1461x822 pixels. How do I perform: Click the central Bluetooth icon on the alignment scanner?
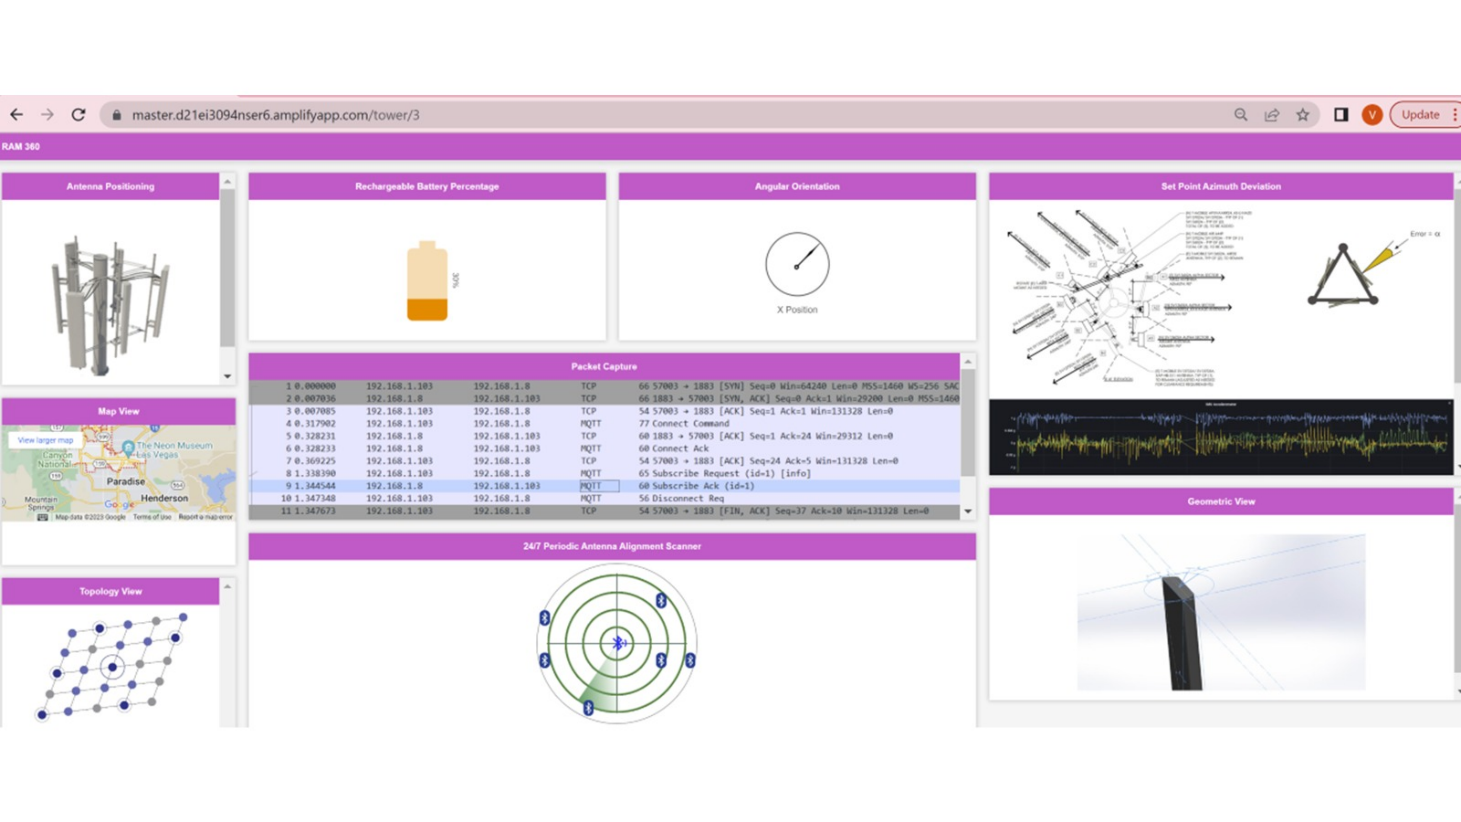click(619, 642)
